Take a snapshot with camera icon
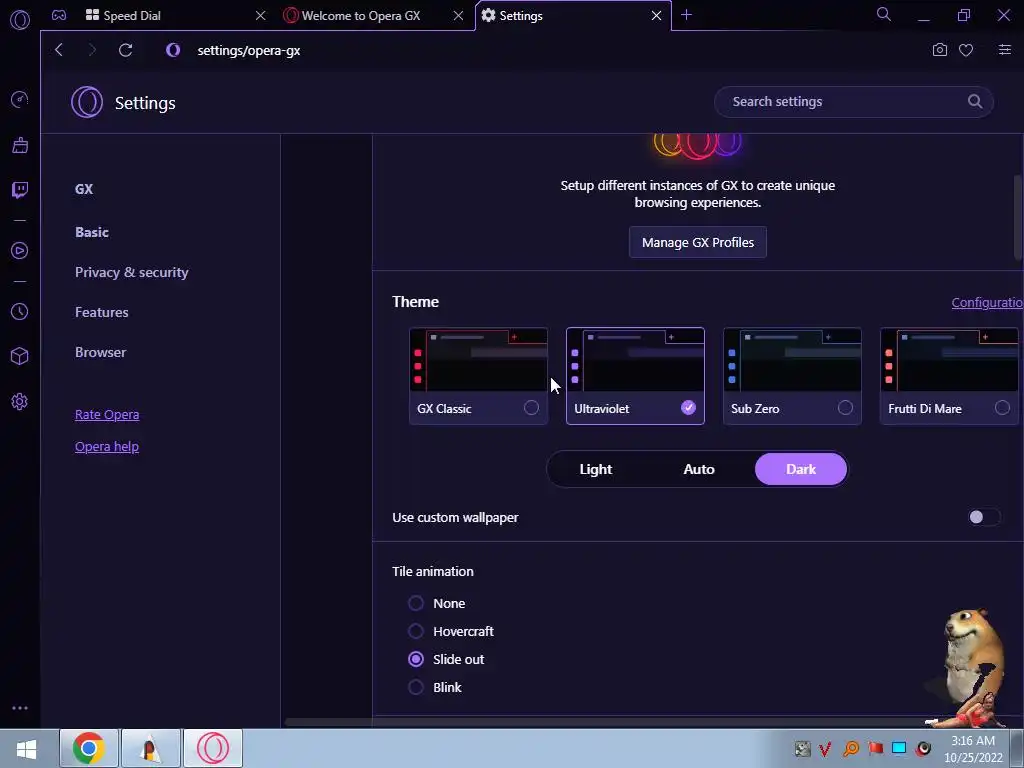Image resolution: width=1024 pixels, height=768 pixels. (939, 50)
